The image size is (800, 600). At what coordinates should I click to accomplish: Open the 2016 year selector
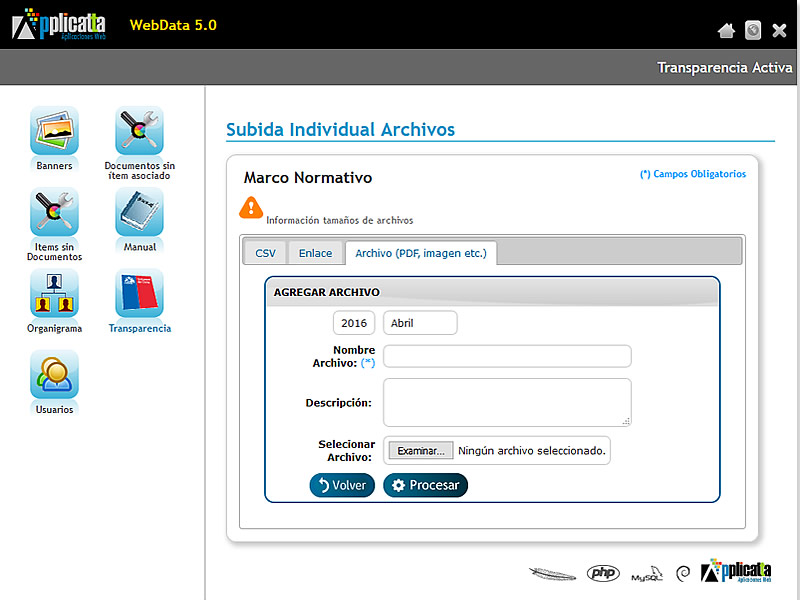tap(355, 322)
